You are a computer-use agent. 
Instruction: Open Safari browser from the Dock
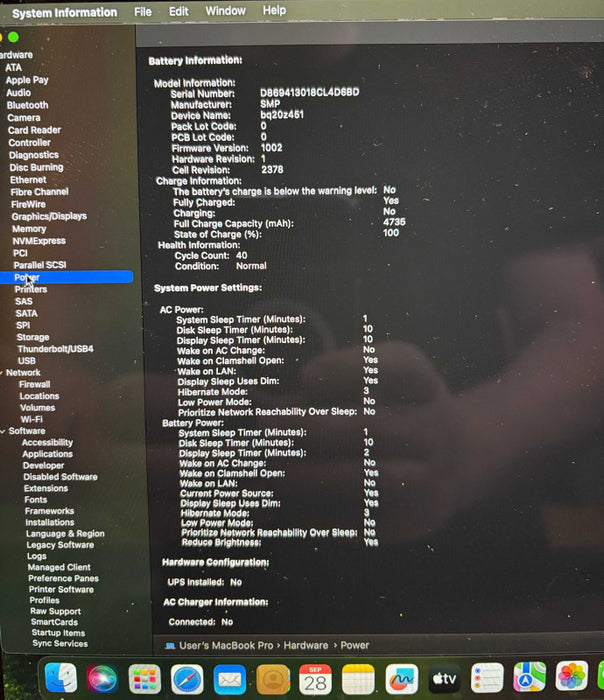(x=187, y=679)
